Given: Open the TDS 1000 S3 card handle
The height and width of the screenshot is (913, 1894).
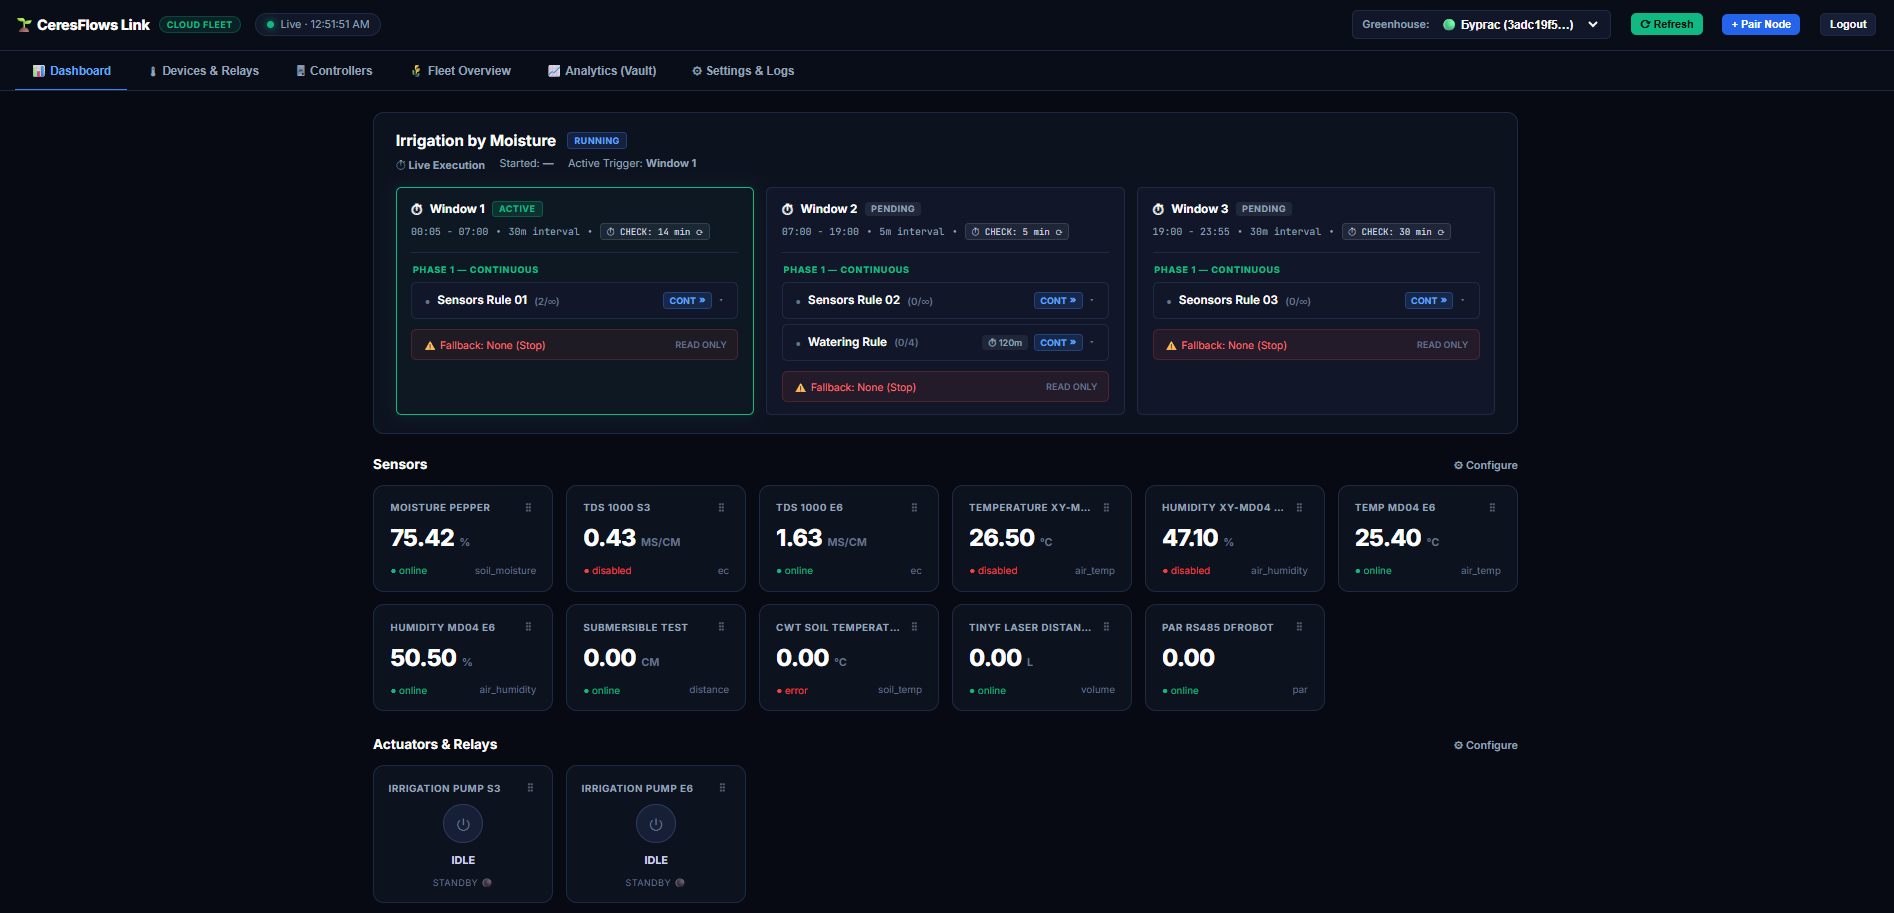Looking at the screenshot, I should tap(722, 508).
